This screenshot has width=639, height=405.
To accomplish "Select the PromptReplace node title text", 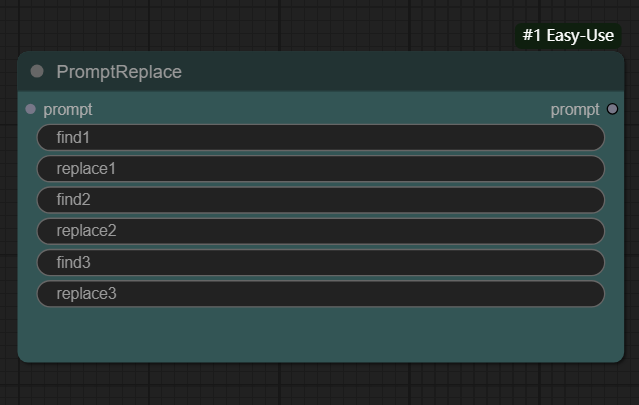I will pyautogui.click(x=119, y=72).
